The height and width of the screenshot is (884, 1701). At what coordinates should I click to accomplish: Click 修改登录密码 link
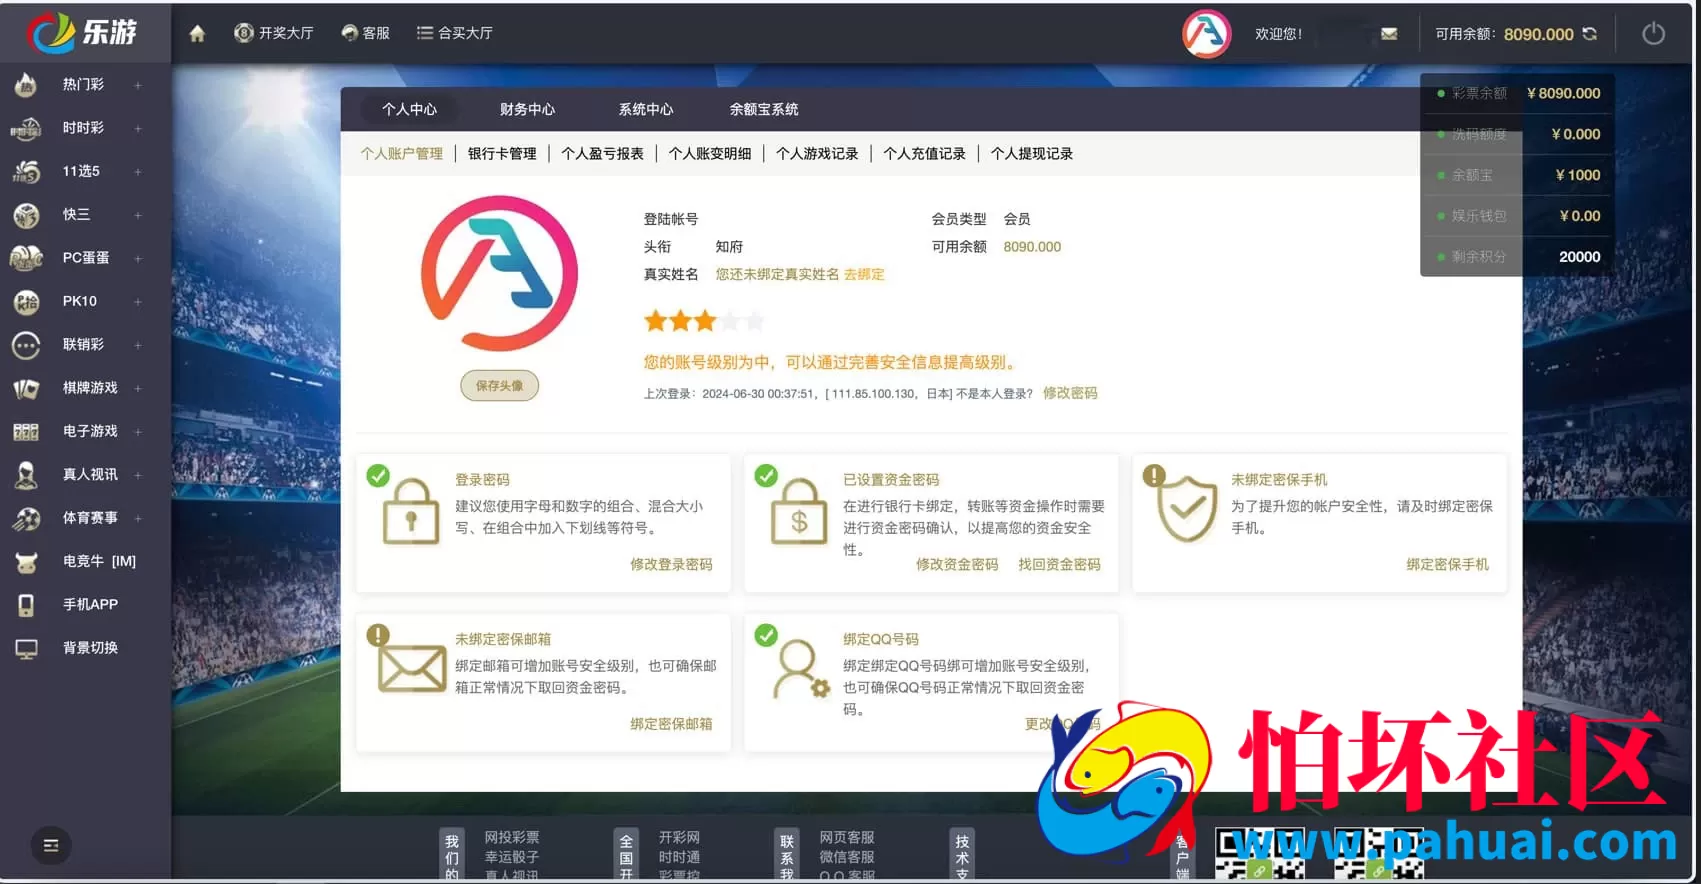(671, 564)
